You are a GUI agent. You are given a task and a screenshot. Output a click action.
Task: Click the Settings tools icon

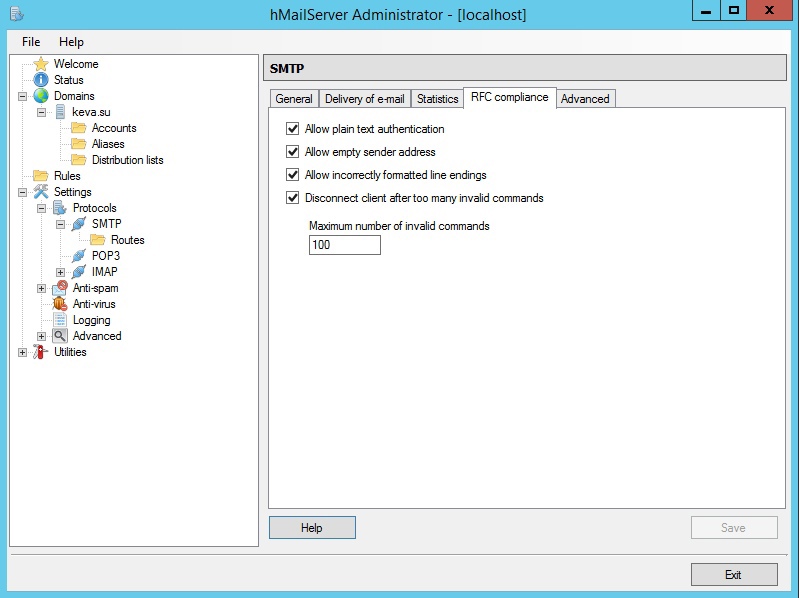tap(41, 192)
